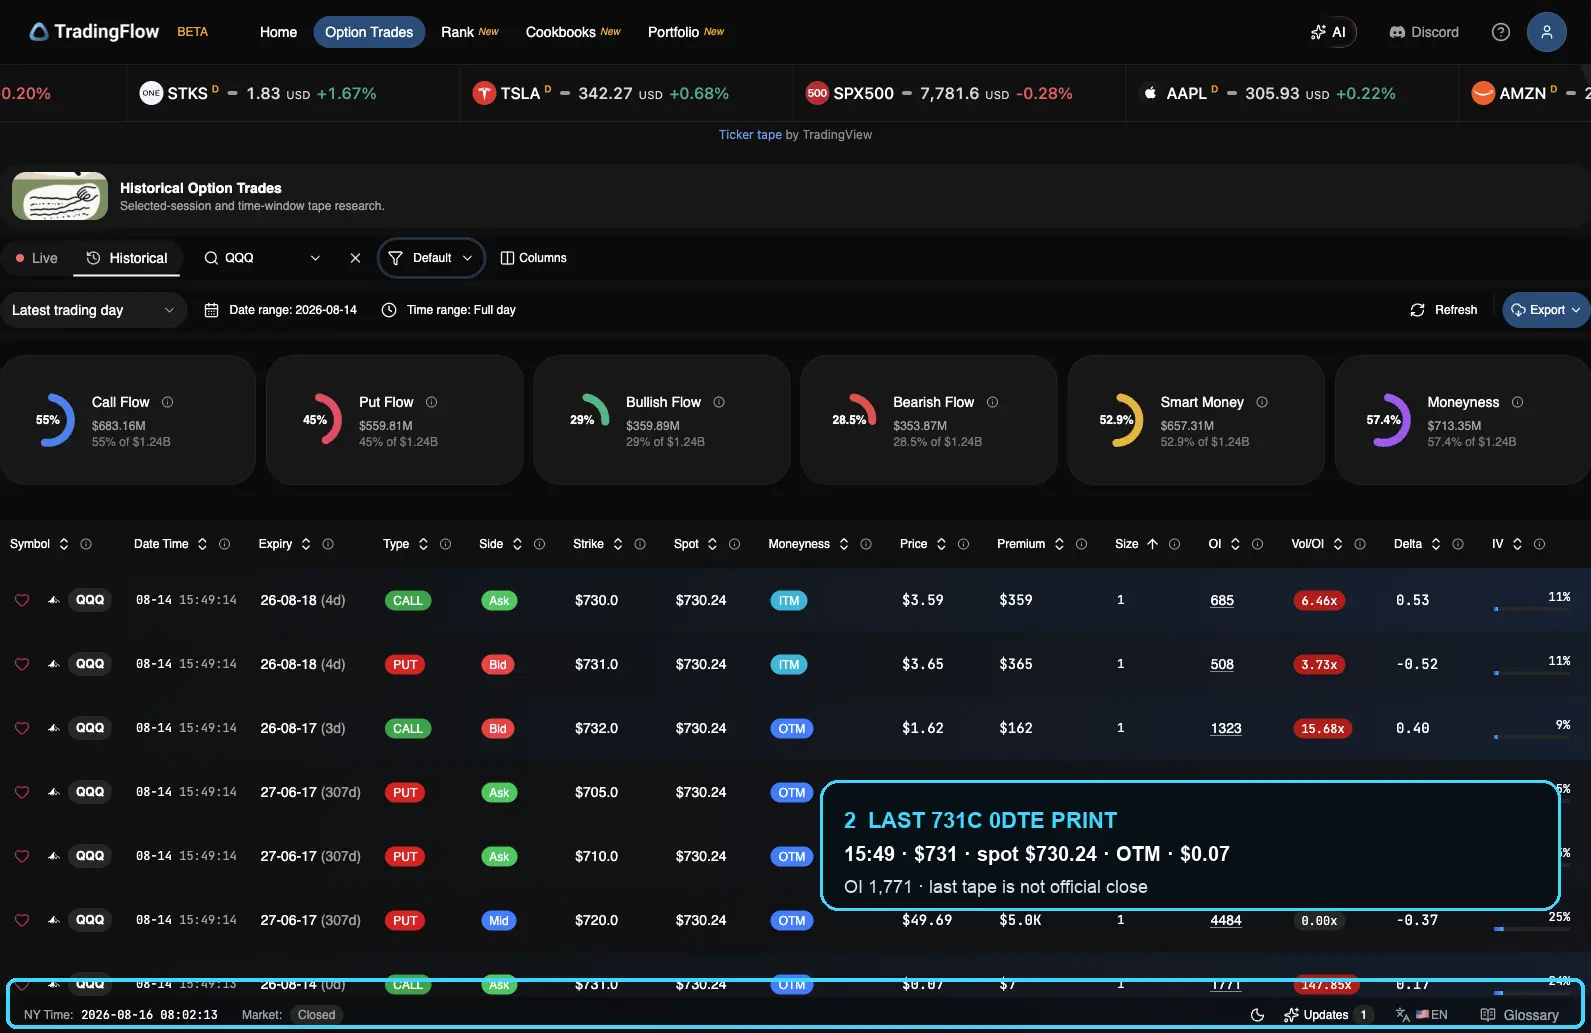Show Smart Money info icon
Image resolution: width=1591 pixels, height=1033 pixels.
coord(1262,402)
